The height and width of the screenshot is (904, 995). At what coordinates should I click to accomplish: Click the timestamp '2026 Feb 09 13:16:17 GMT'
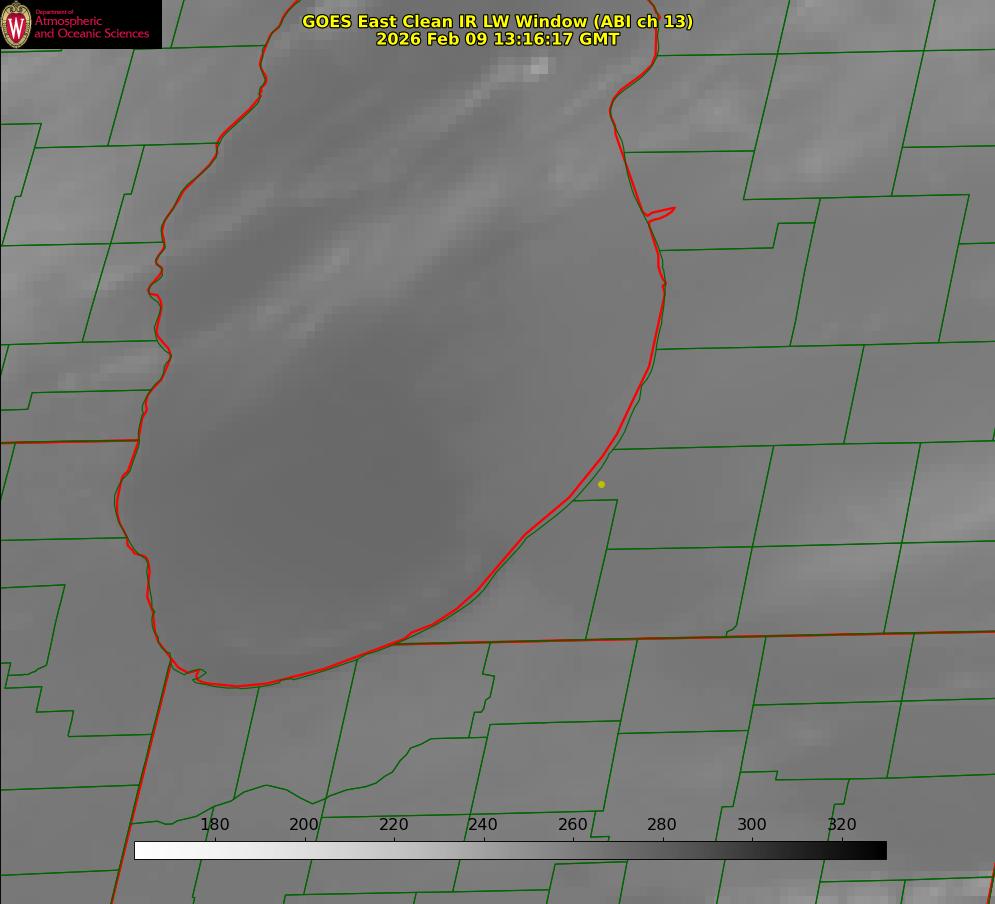[498, 39]
